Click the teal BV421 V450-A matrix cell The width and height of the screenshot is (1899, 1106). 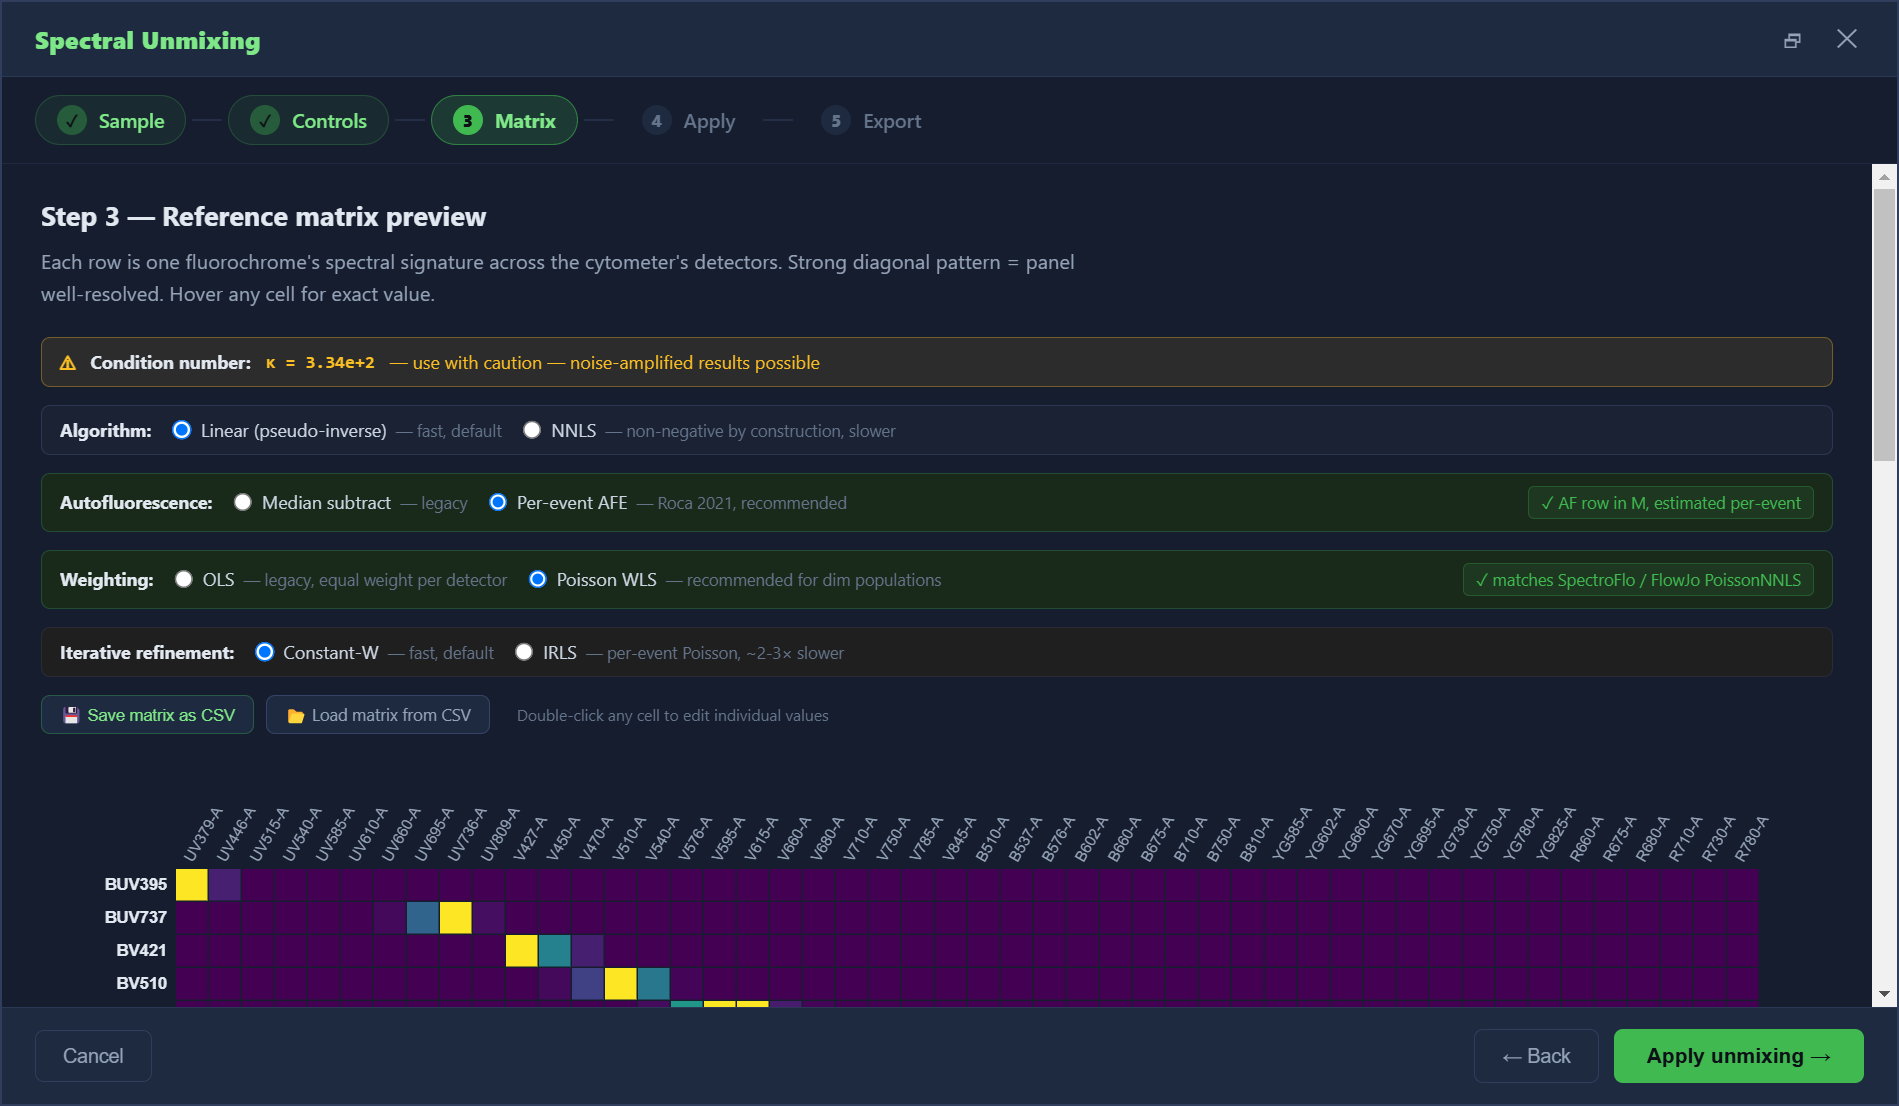point(555,951)
